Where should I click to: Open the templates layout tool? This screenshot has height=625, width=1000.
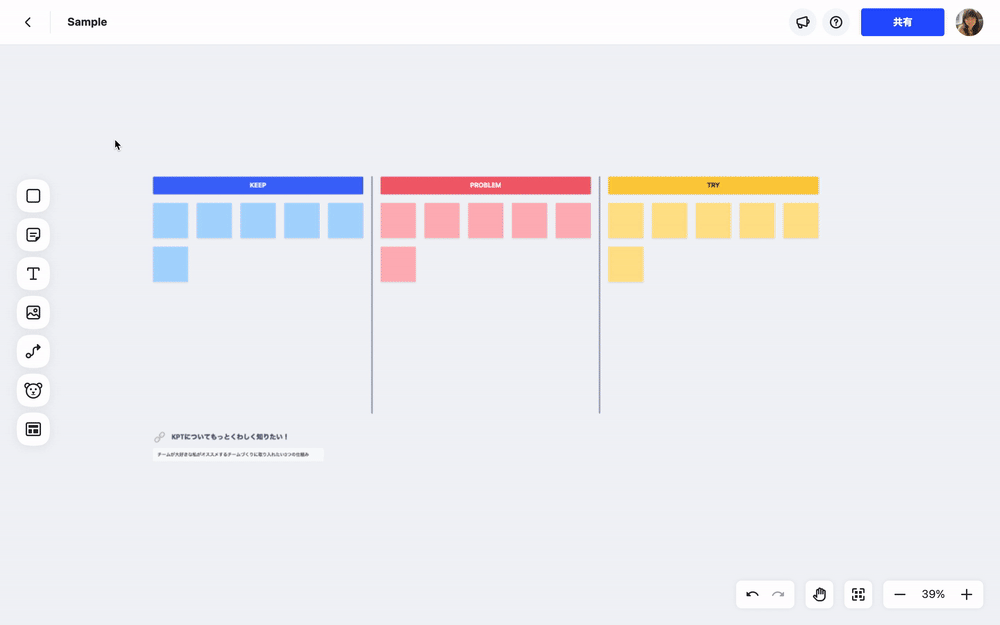tap(33, 429)
